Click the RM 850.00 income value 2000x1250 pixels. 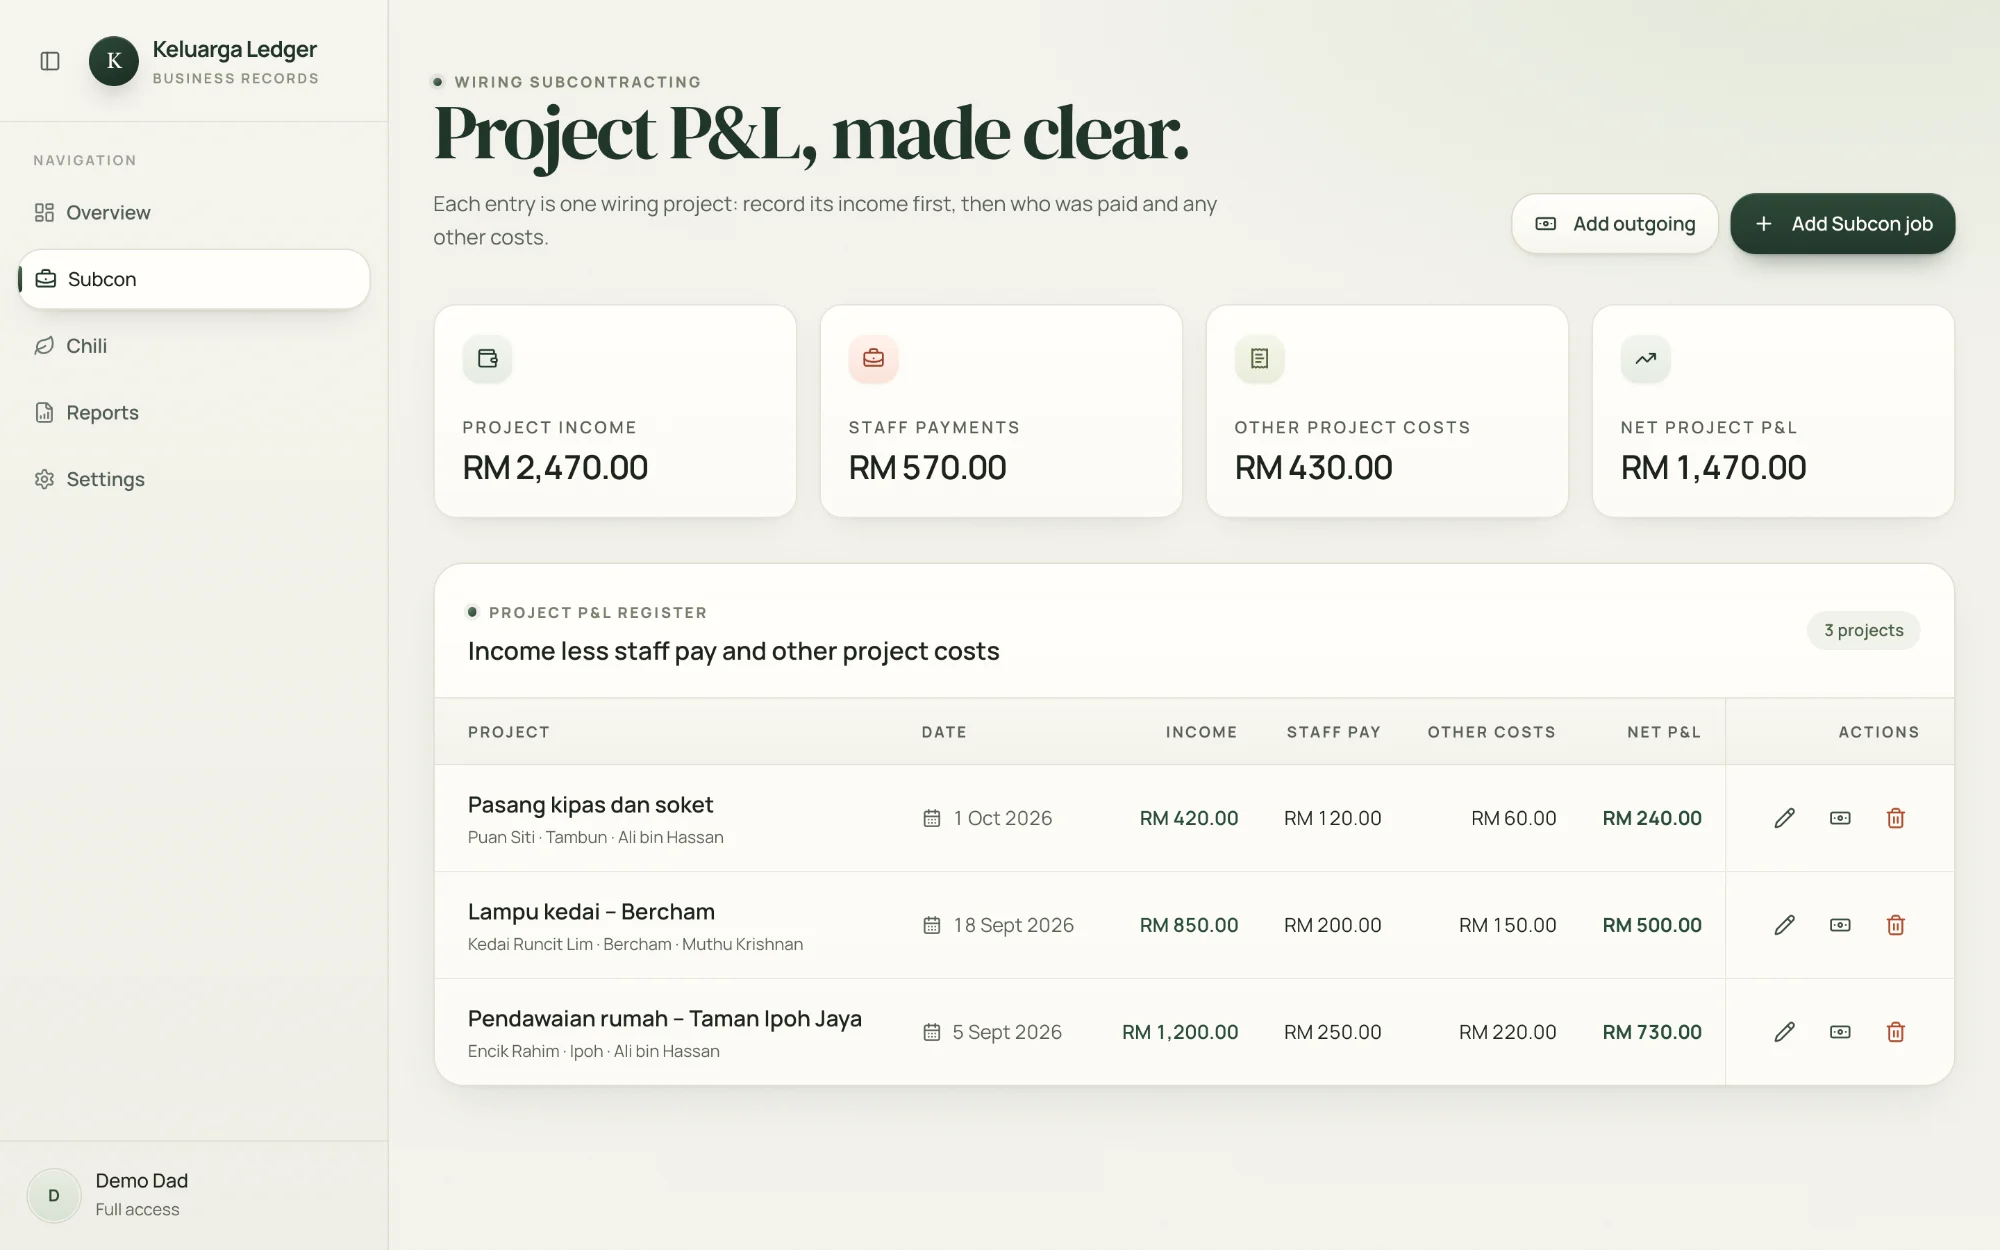point(1189,925)
